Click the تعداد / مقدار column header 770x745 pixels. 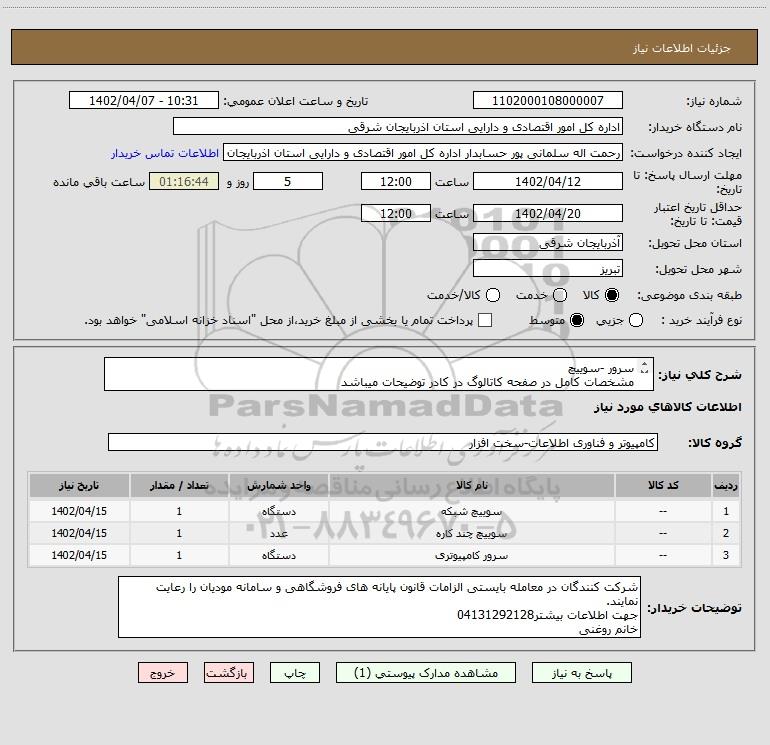[x=179, y=485]
